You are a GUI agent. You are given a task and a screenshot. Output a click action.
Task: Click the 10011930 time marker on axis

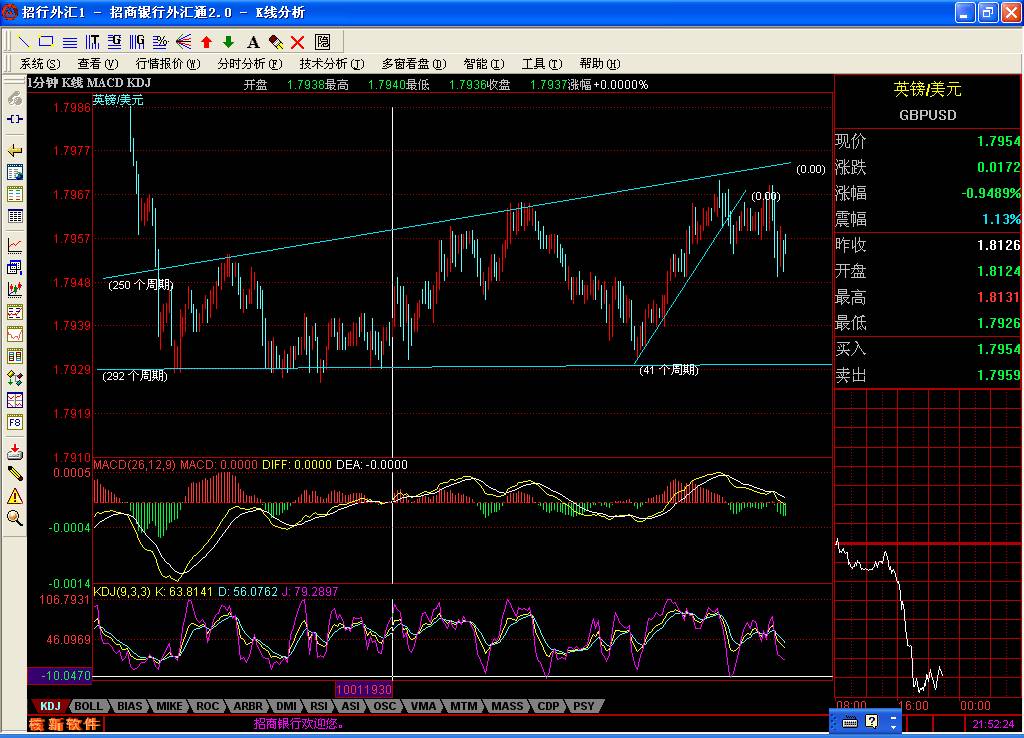363,690
